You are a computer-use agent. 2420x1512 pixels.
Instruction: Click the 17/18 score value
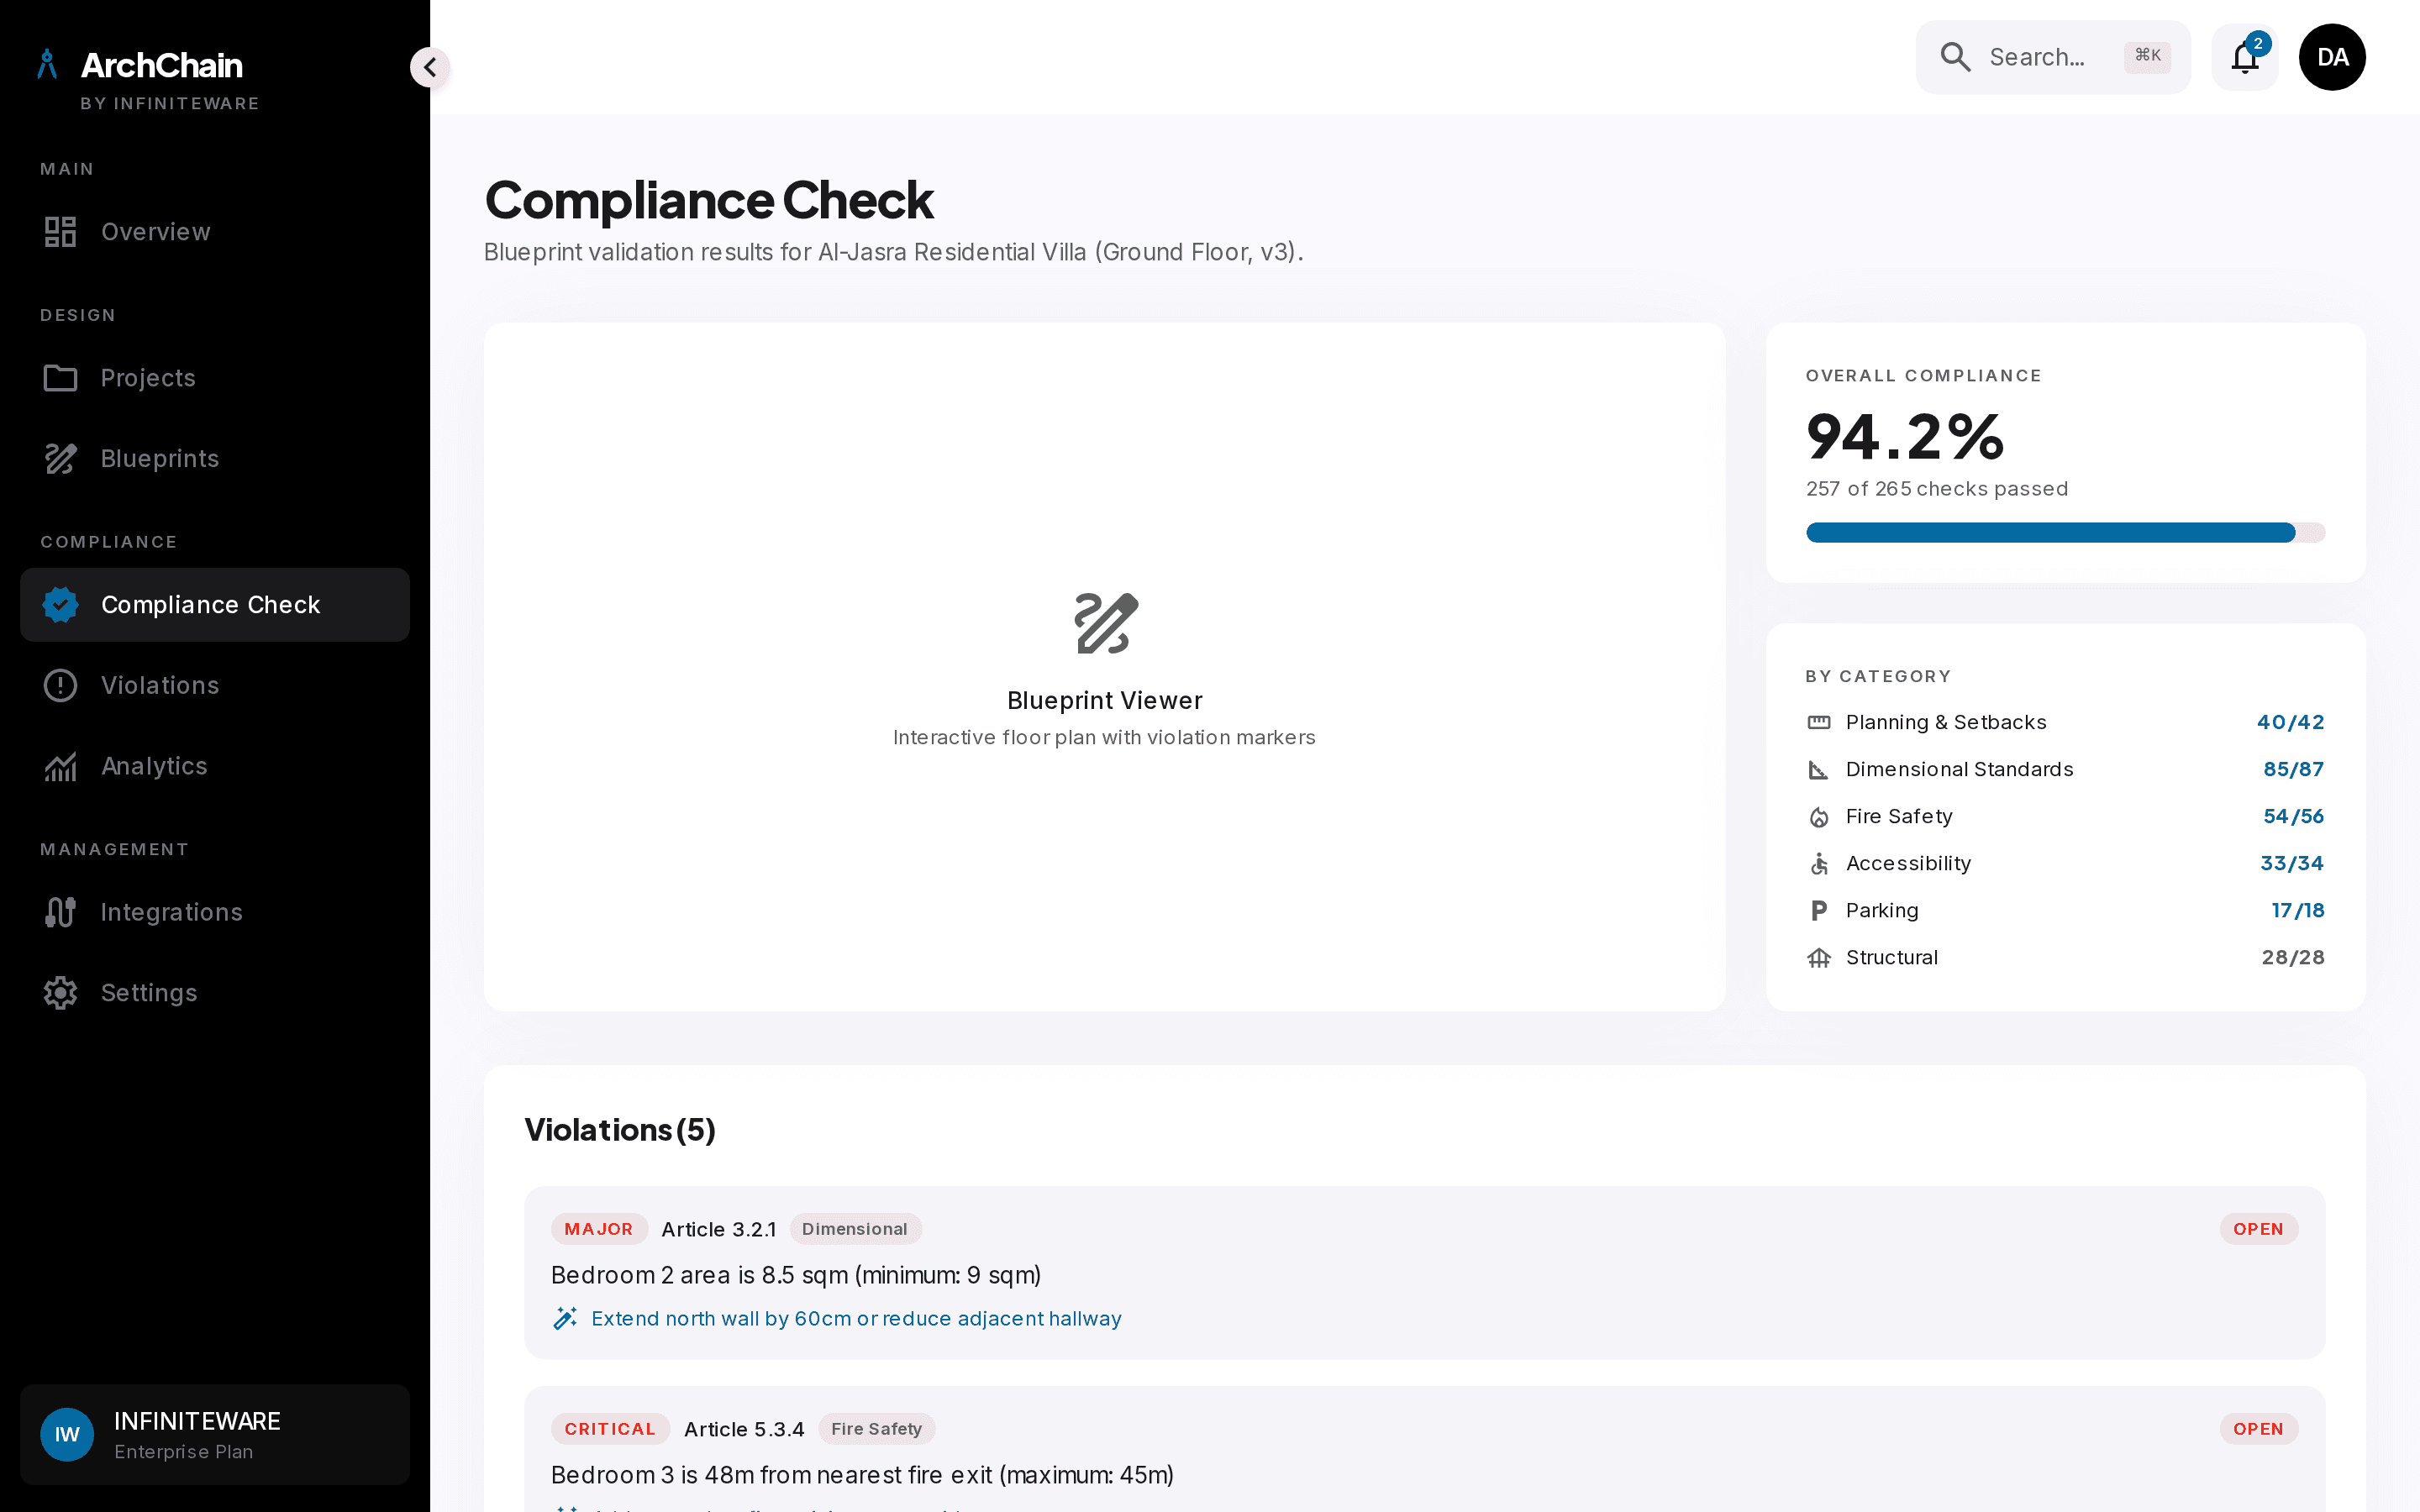(x=2297, y=911)
